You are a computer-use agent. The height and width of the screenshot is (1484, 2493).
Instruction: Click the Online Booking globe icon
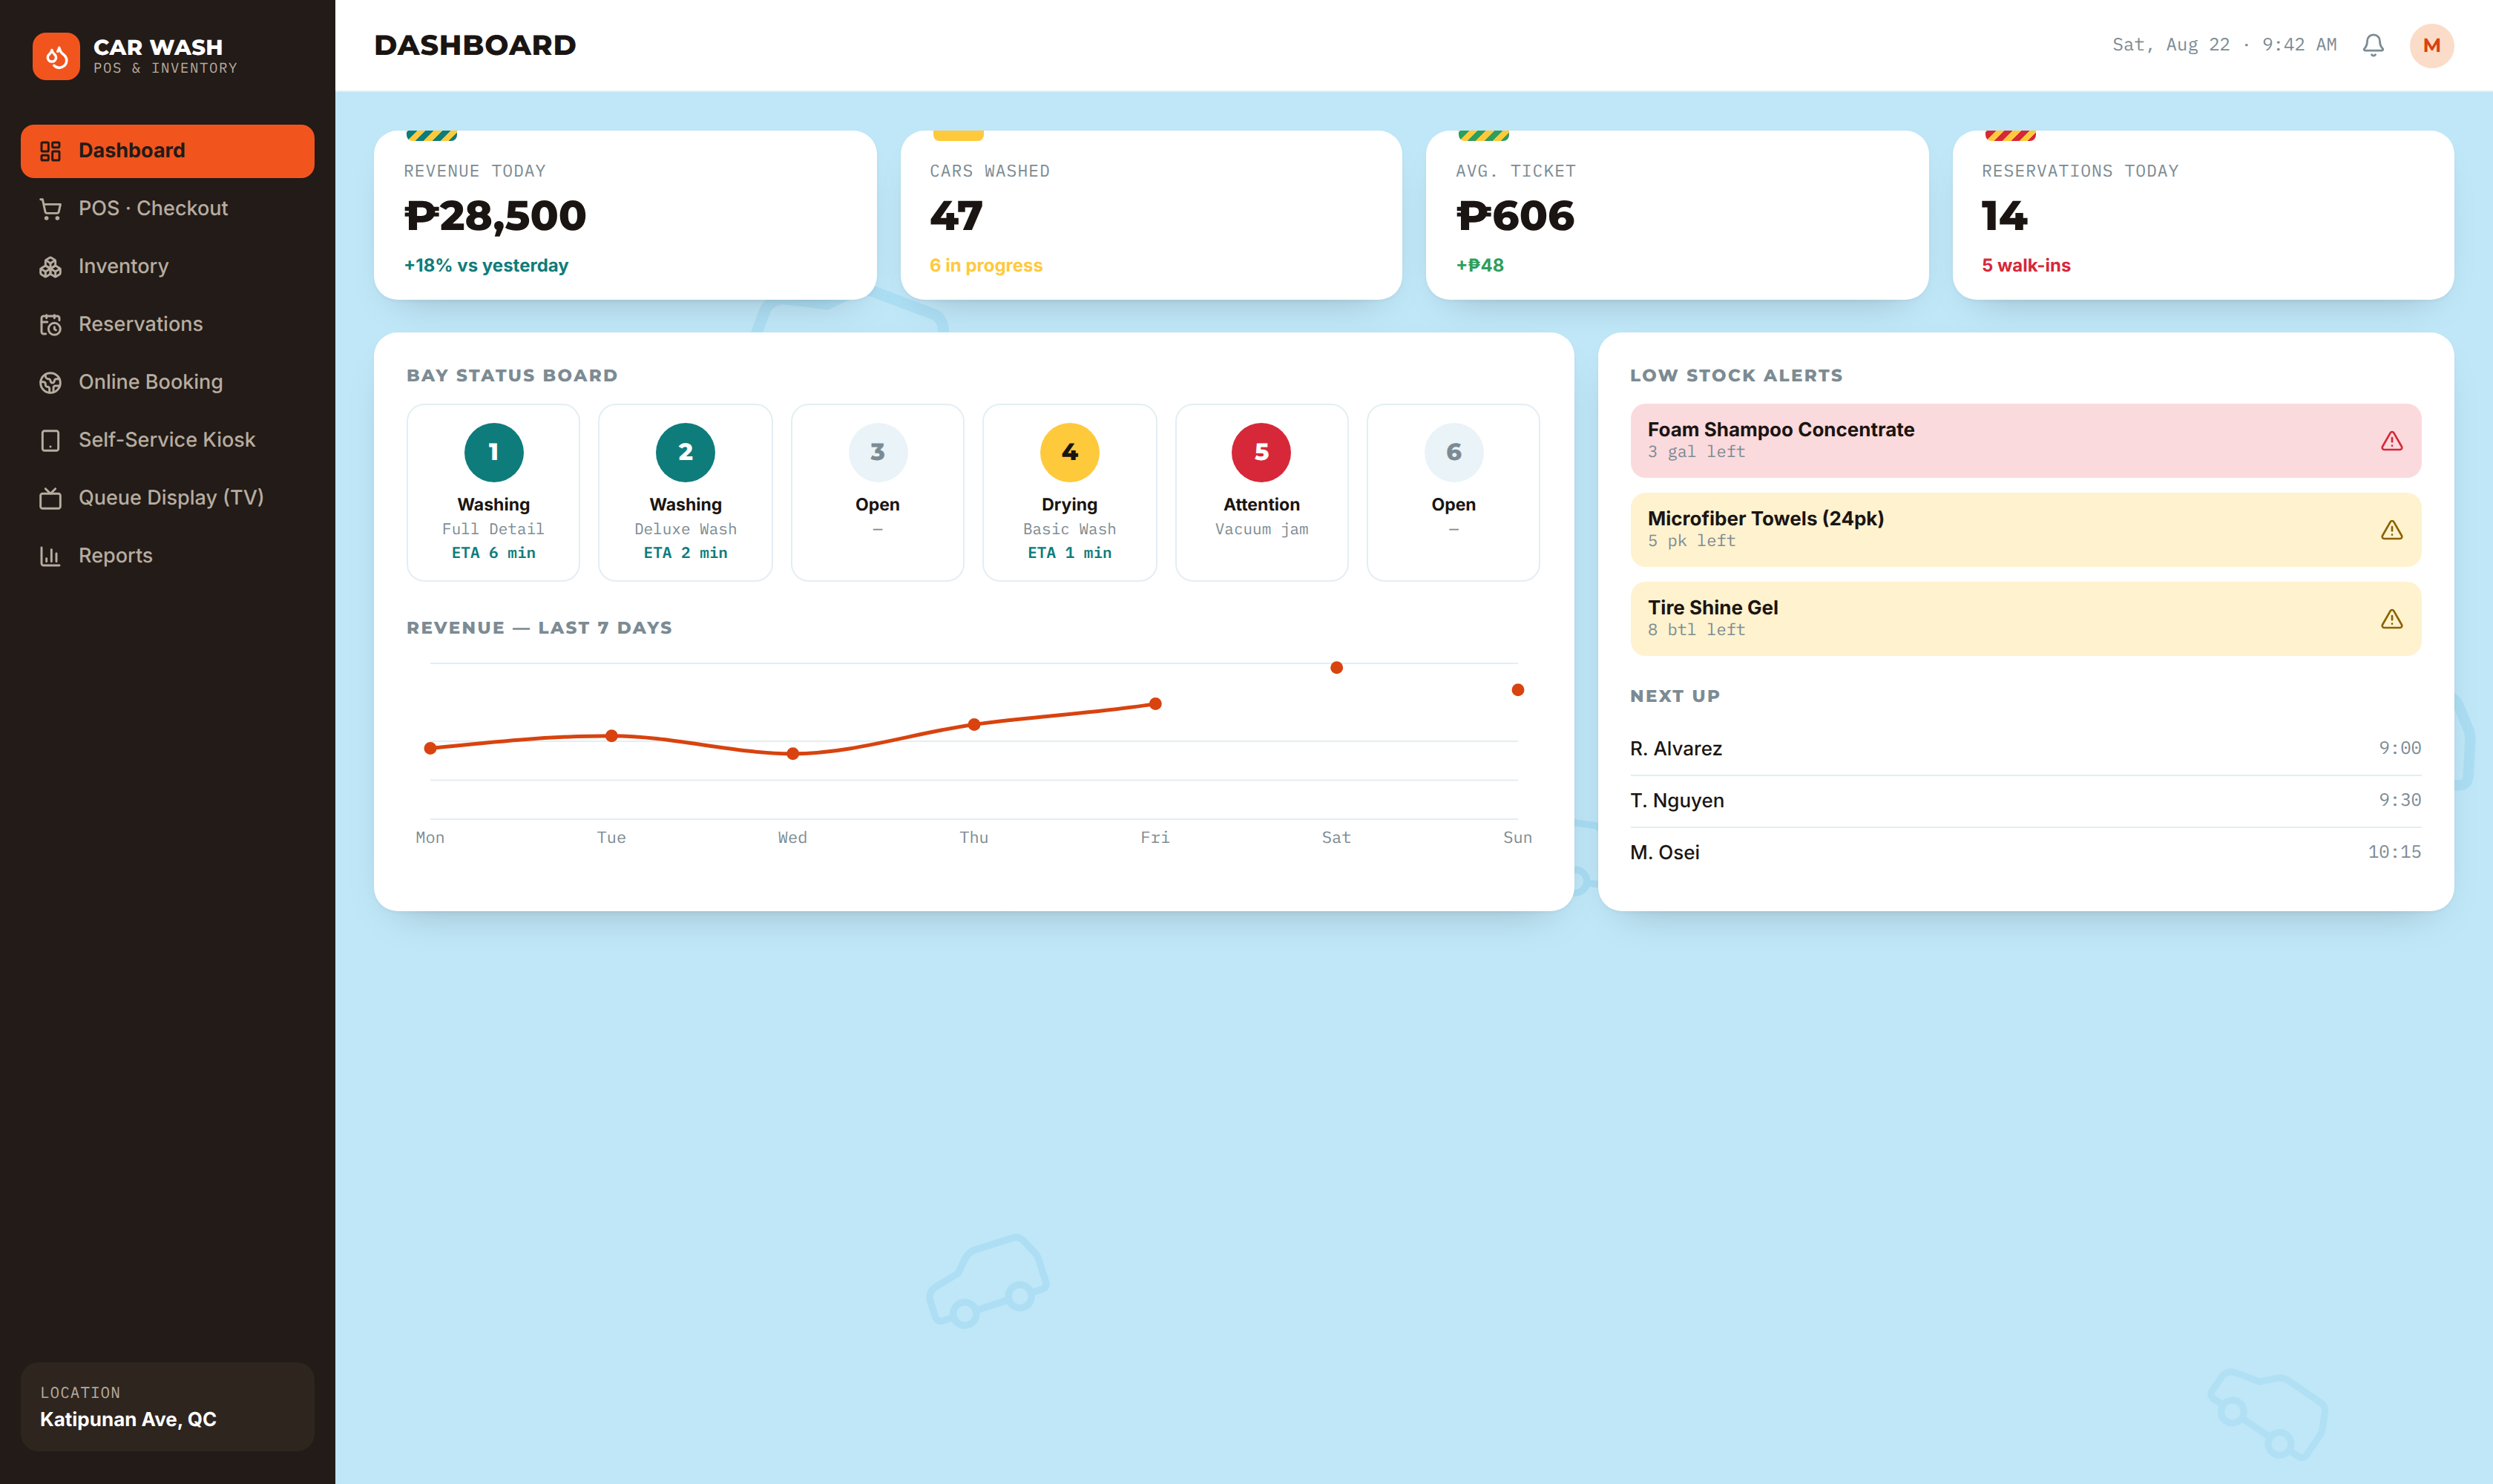coord(50,383)
